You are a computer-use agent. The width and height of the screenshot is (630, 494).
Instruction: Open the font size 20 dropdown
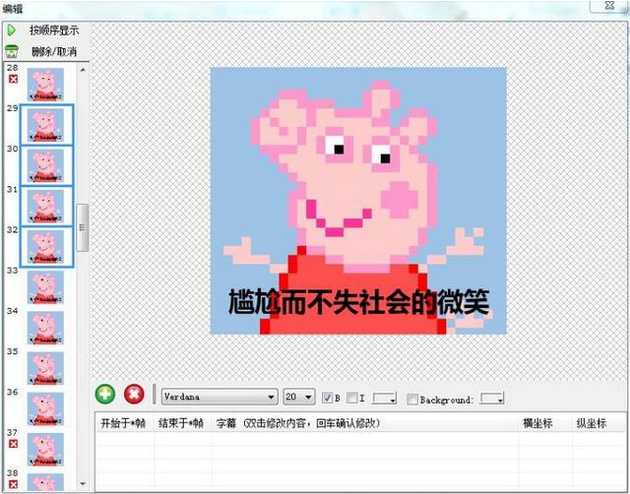[x=299, y=397]
